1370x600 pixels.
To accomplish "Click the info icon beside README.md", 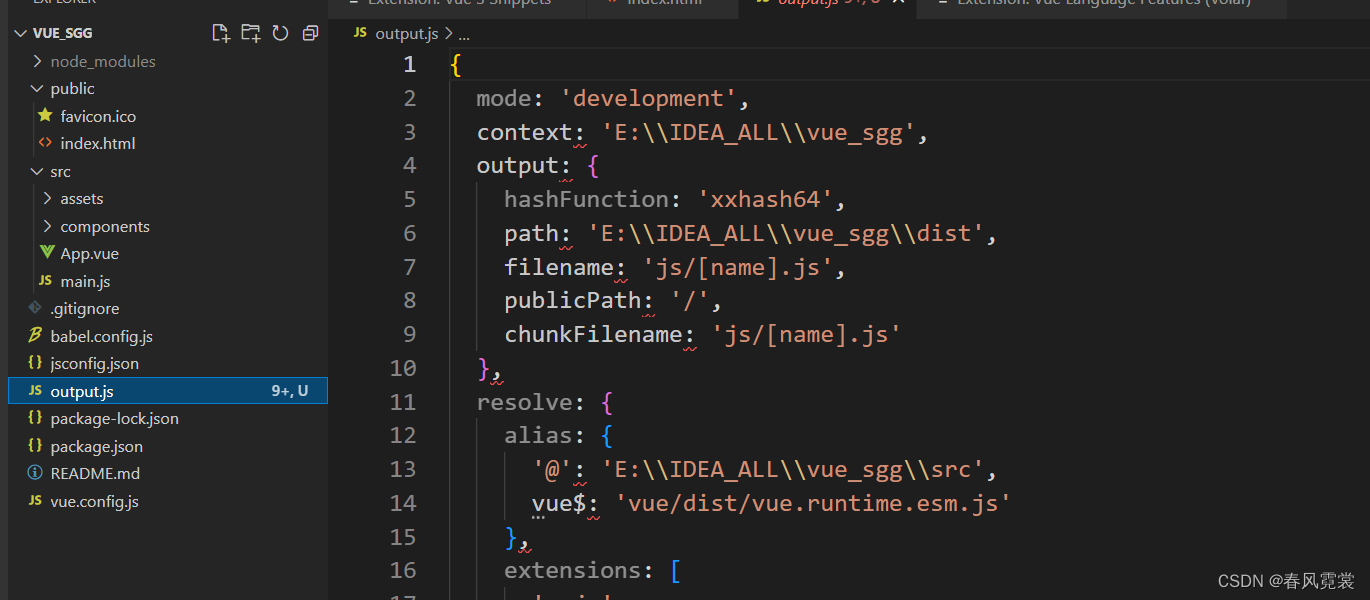I will 35,473.
